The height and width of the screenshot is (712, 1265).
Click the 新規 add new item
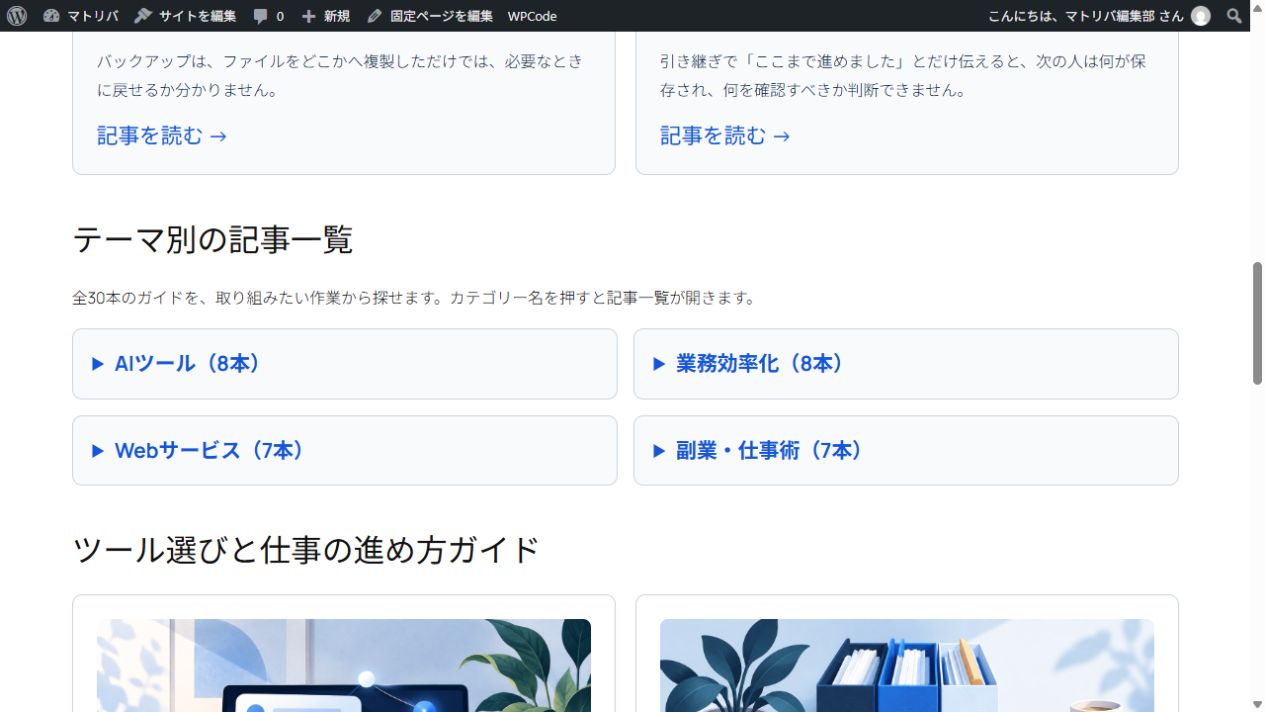pos(326,16)
